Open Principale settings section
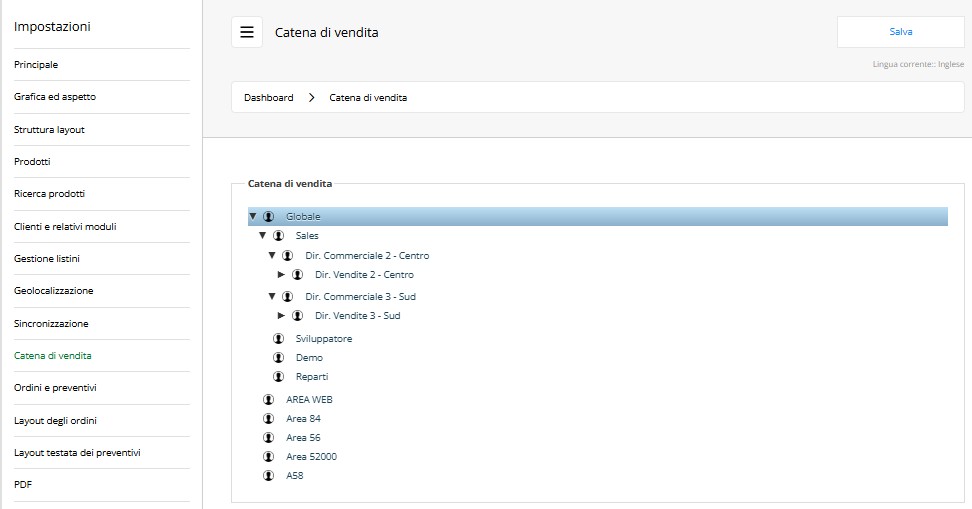This screenshot has height=509, width=972. point(36,64)
